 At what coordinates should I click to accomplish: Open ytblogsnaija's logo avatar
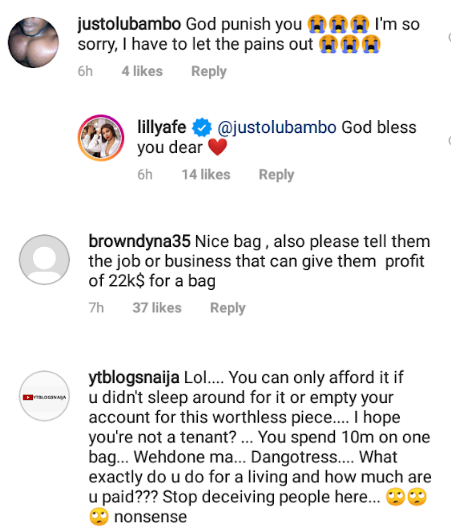44,396
